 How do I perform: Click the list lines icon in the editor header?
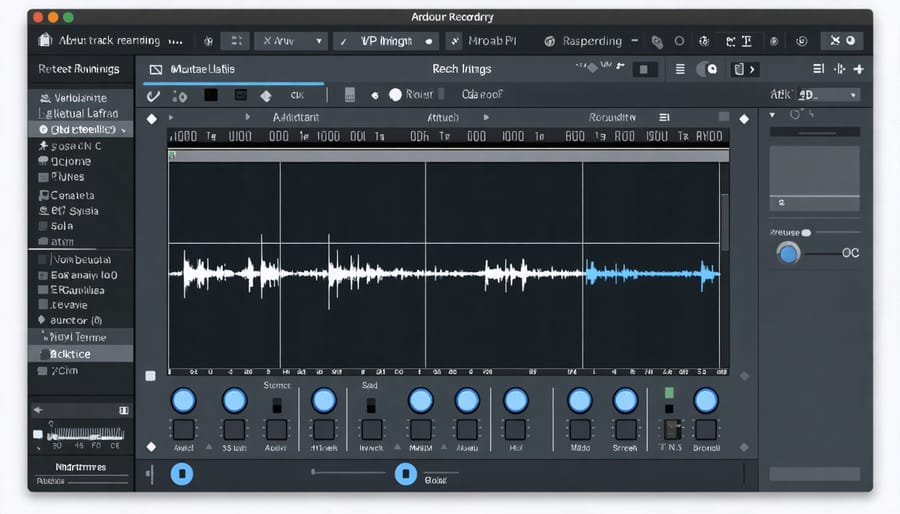[x=680, y=69]
